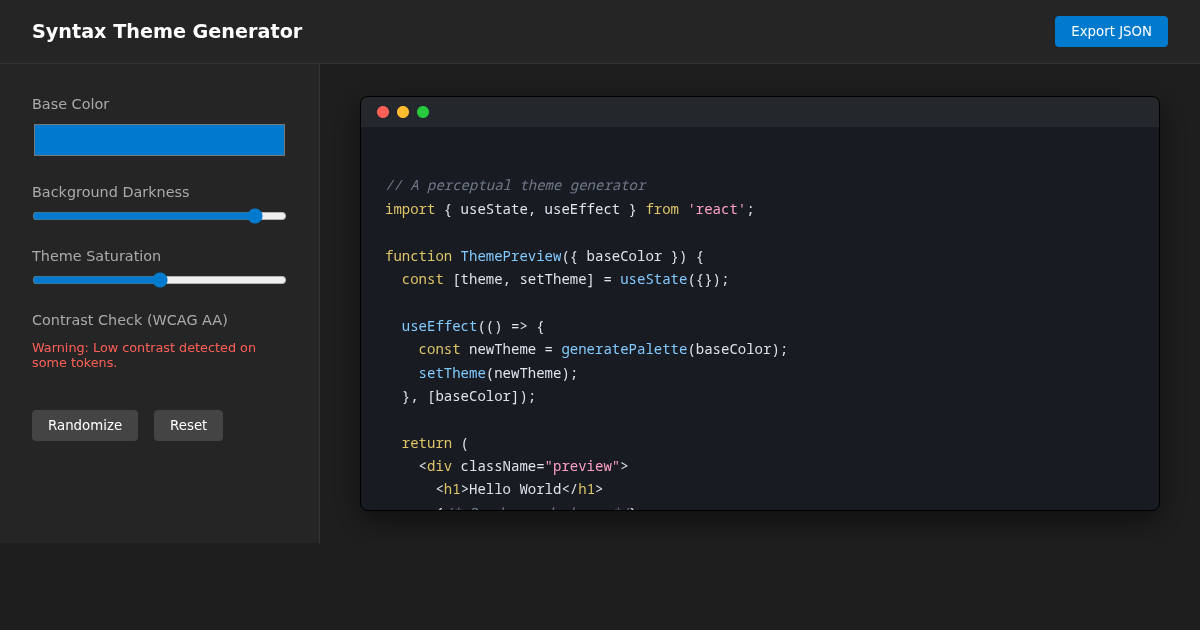Click the 'Base Color' label

point(71,104)
